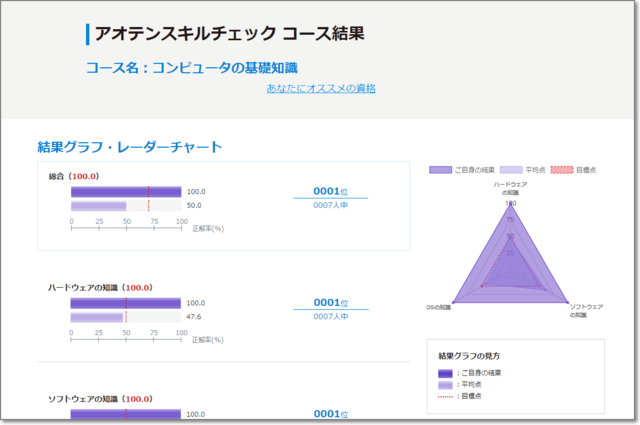Click the ハードウェアの知識 vertex on radar chart
This screenshot has width=640, height=425.
coord(510,201)
